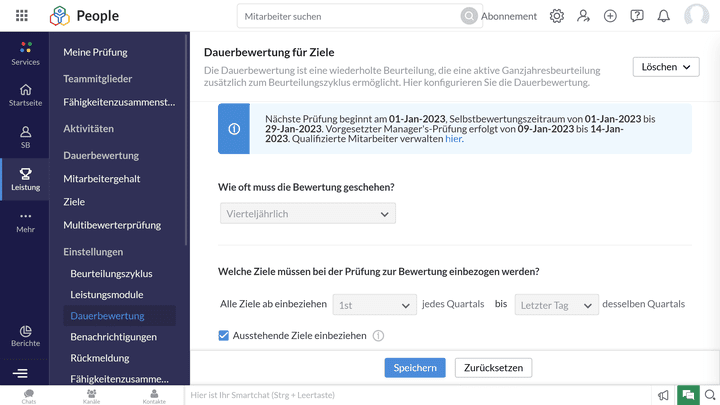Open Mitarbeitergehalt menu item
This screenshot has width=720, height=405.
(102, 179)
